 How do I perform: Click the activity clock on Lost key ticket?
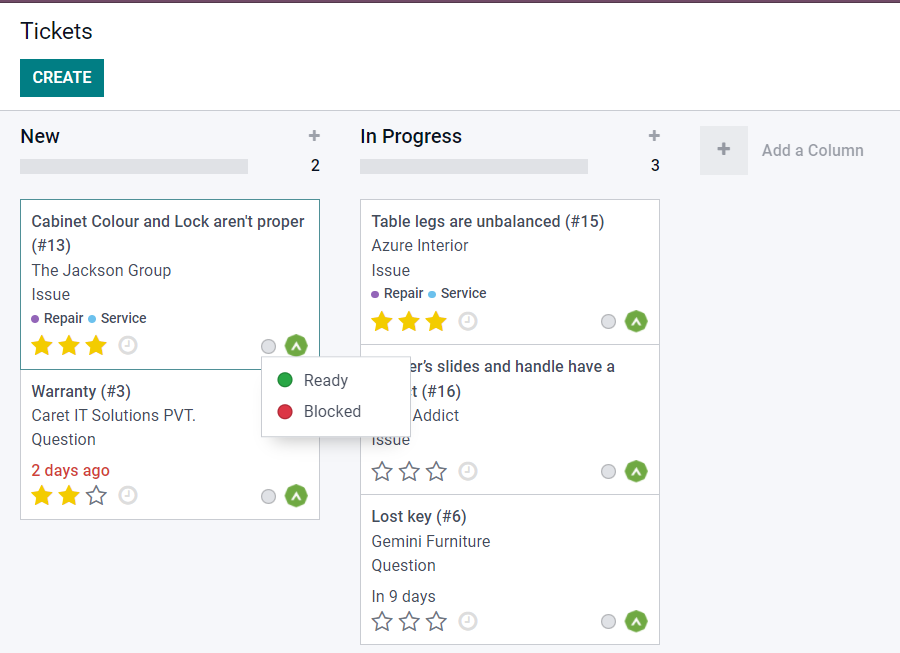click(x=468, y=621)
